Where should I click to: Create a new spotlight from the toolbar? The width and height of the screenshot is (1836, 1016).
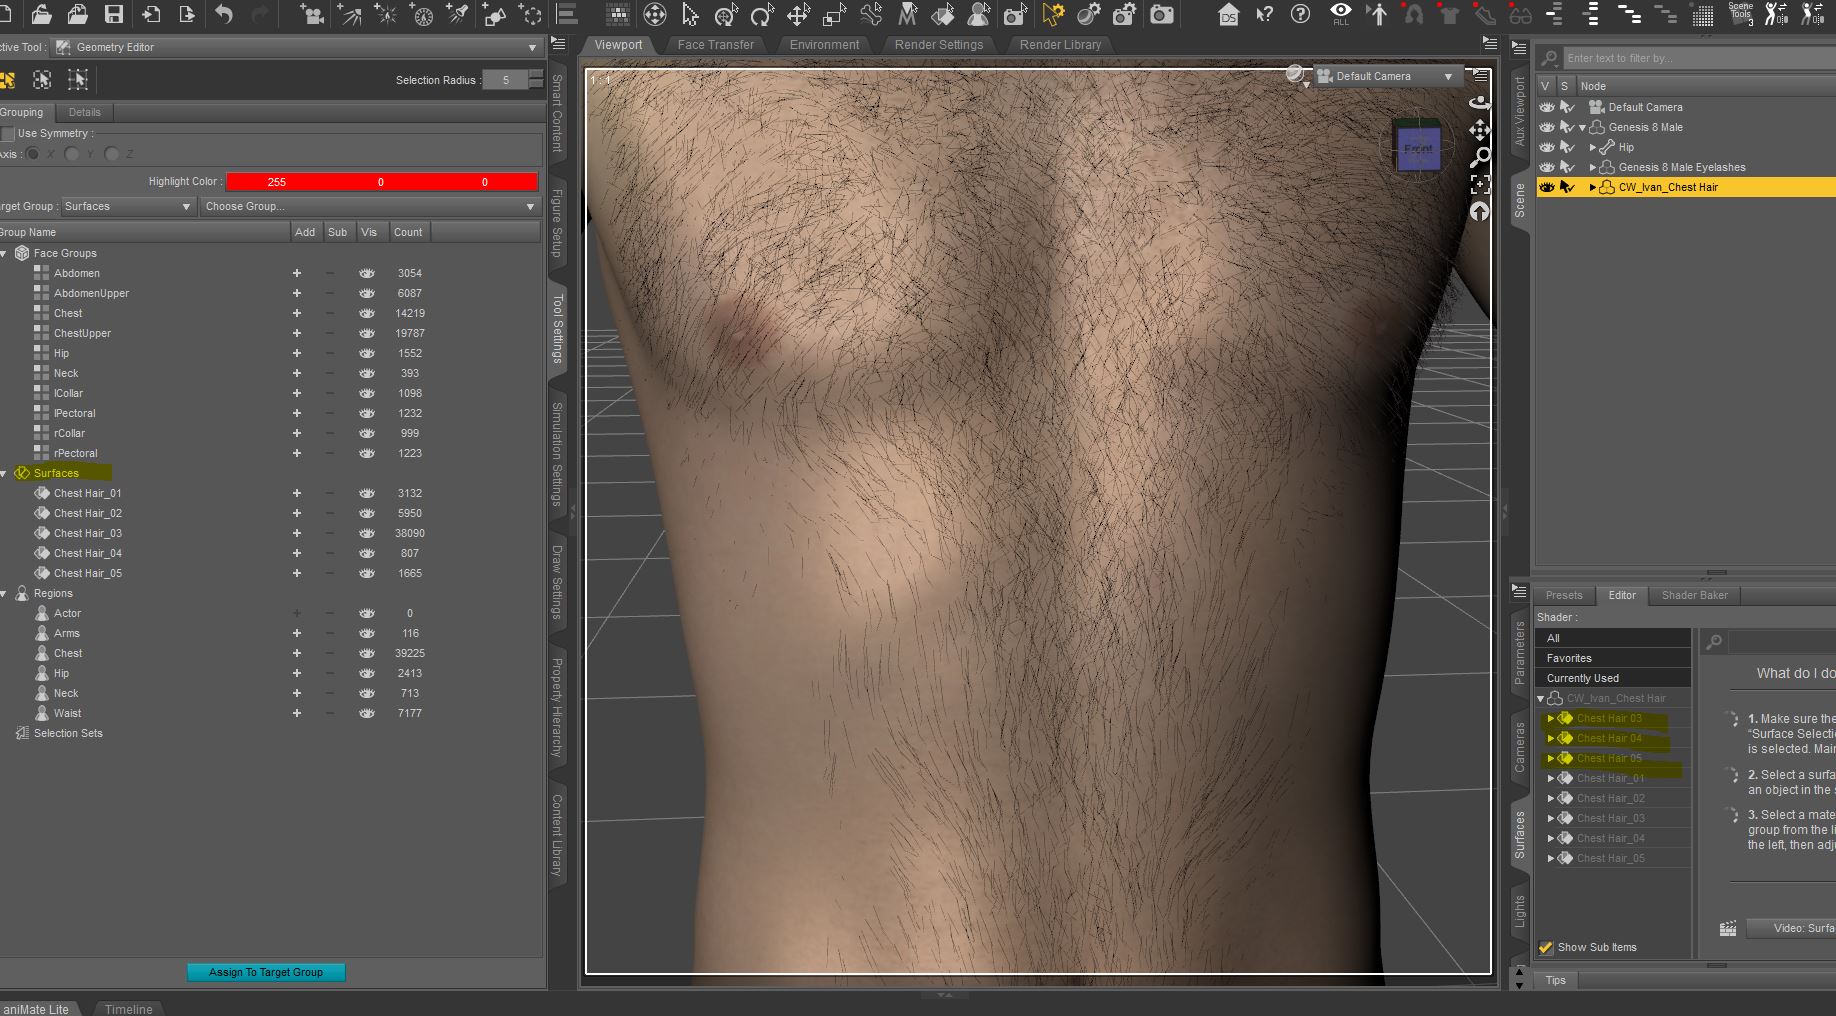pyautogui.click(x=457, y=14)
